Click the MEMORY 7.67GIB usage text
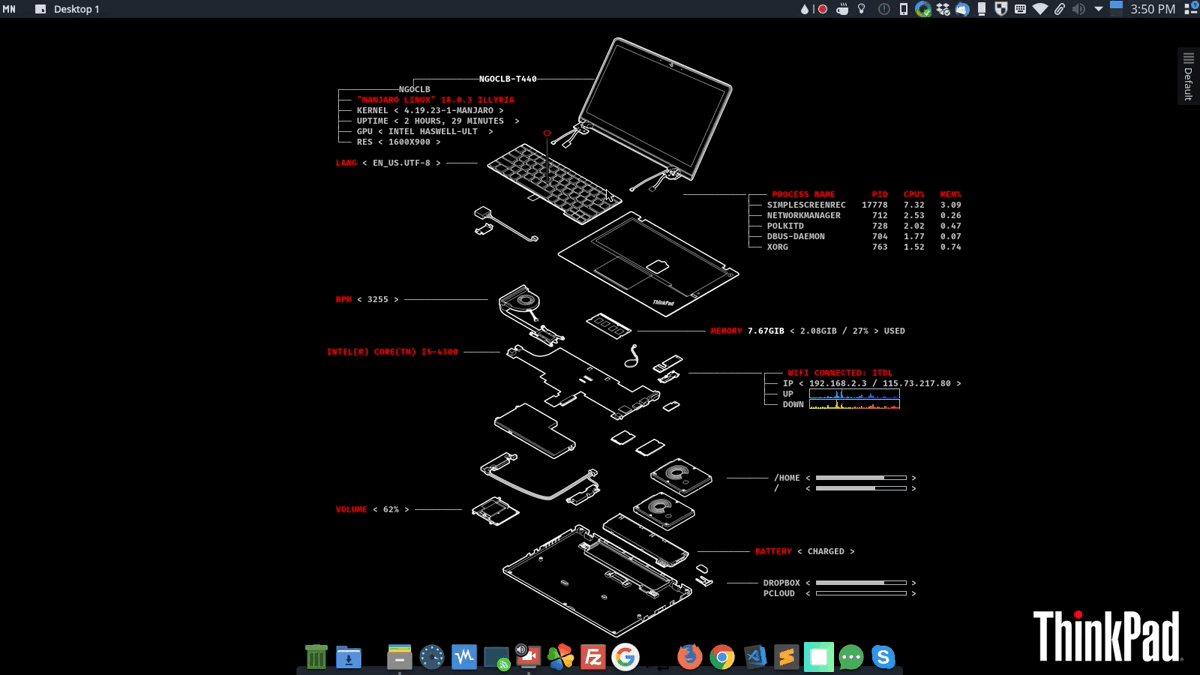Screen dimensions: 1200x675 point(808,330)
